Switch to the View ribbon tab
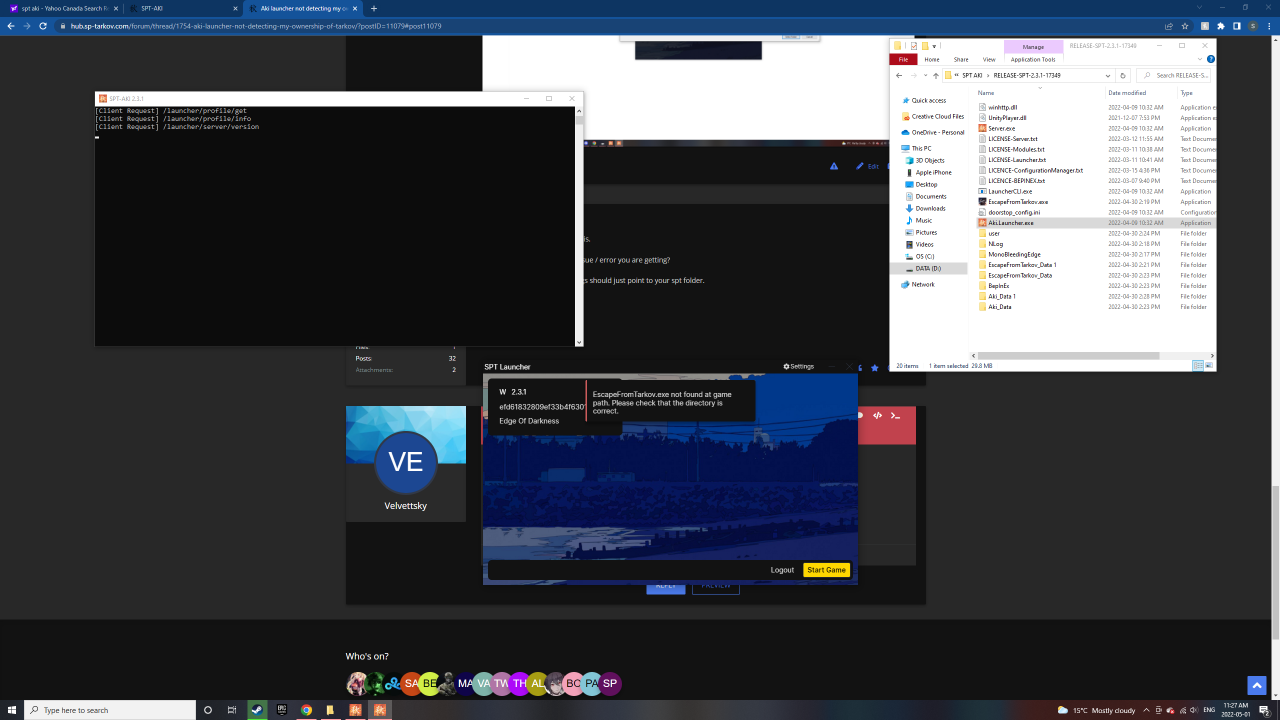This screenshot has width=1280, height=720. click(988, 59)
